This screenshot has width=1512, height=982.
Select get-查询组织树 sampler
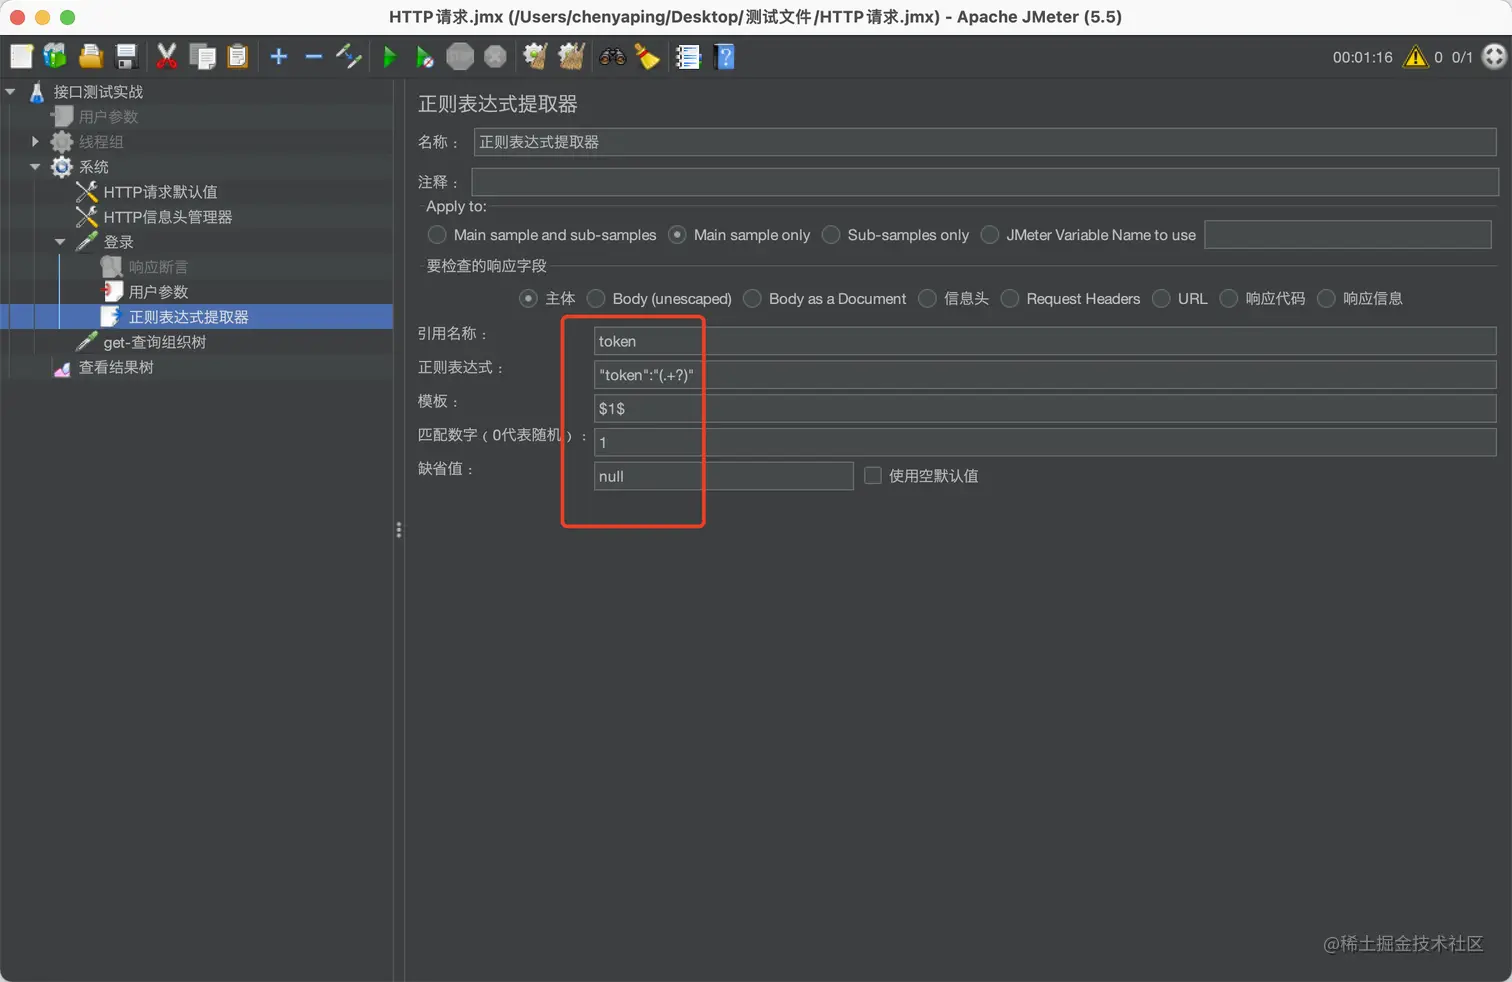[x=154, y=342]
